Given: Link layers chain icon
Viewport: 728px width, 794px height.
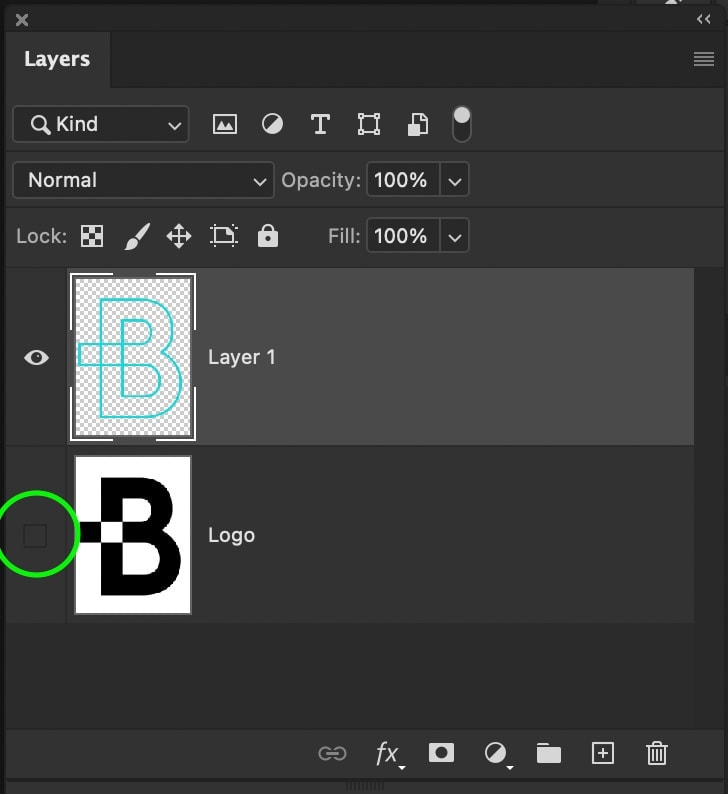Looking at the screenshot, I should pyautogui.click(x=333, y=753).
